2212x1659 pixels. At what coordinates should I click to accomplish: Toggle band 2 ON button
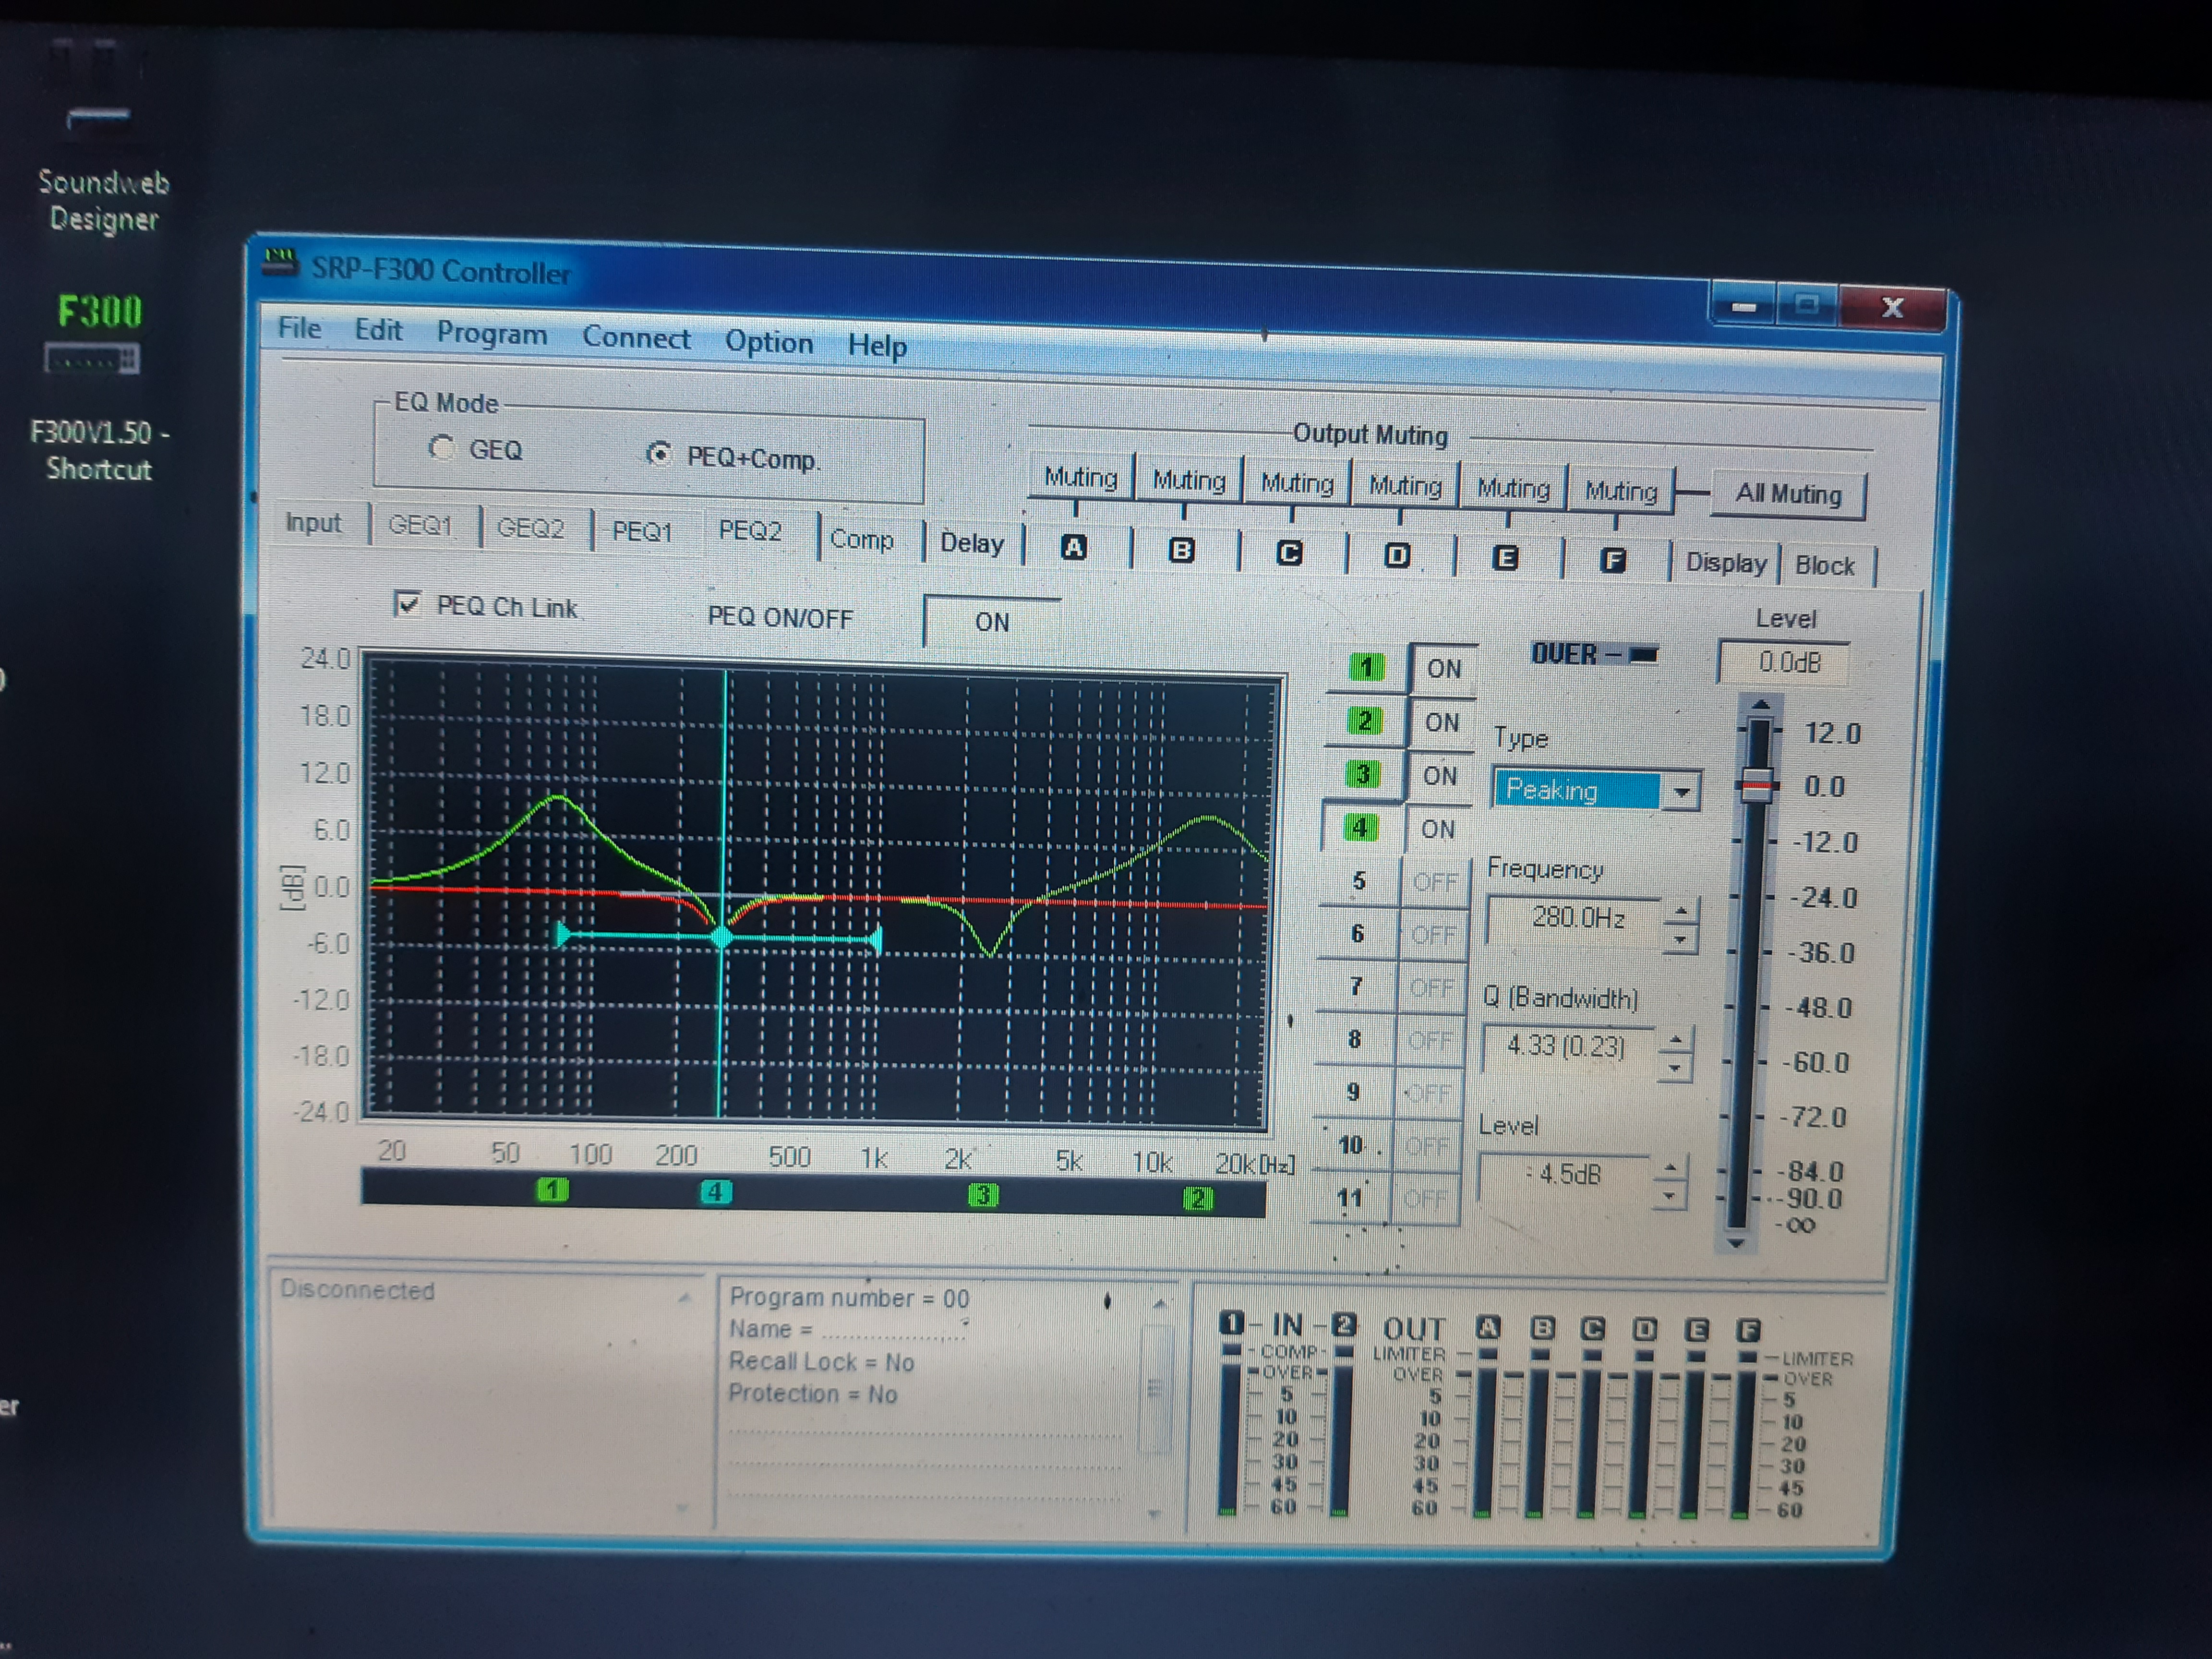click(x=1441, y=722)
